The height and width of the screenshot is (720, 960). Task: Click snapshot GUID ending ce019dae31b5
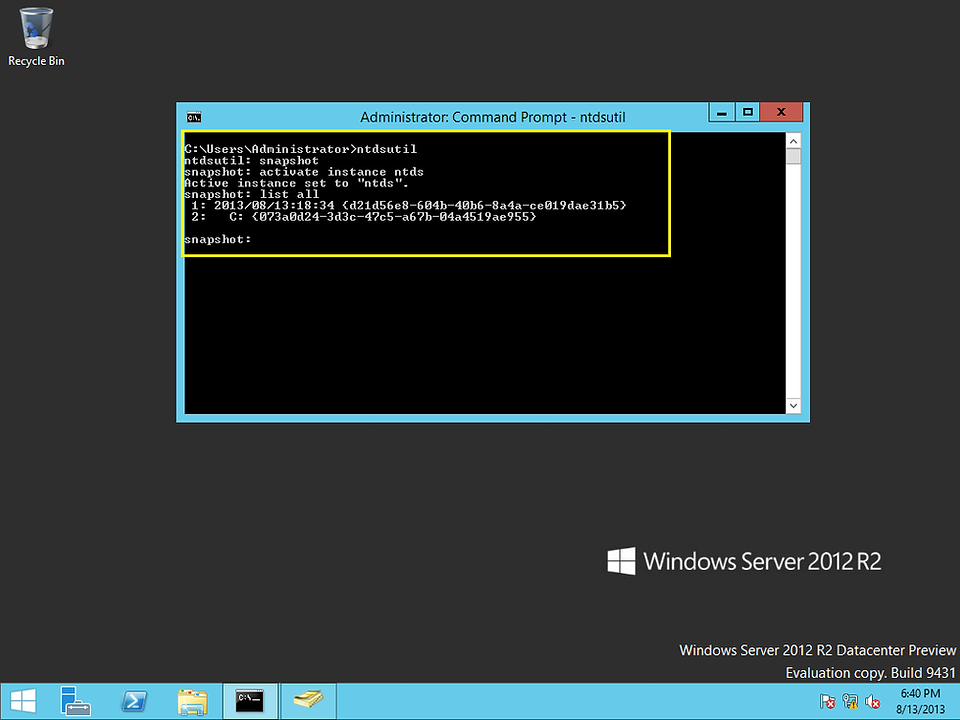coord(484,206)
